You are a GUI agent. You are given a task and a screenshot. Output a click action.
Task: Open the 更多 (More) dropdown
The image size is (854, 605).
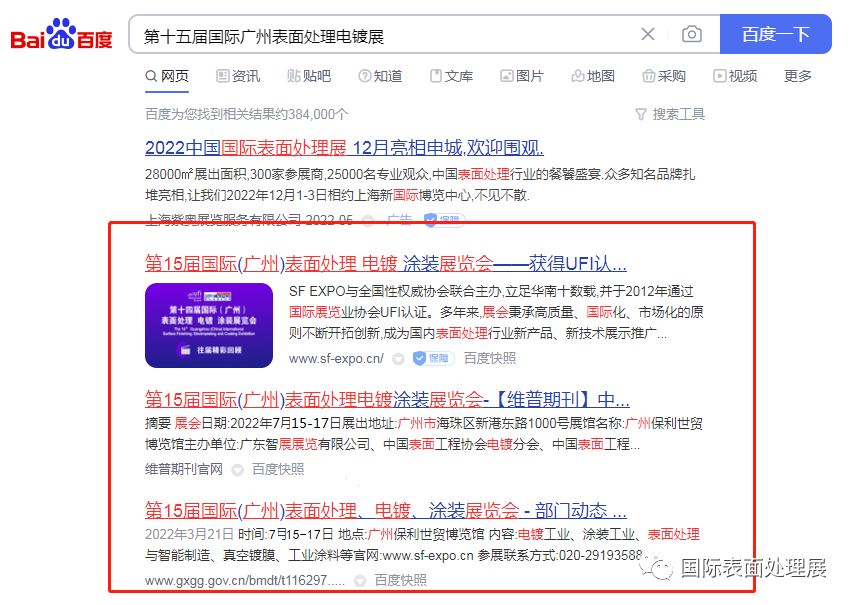tap(797, 75)
